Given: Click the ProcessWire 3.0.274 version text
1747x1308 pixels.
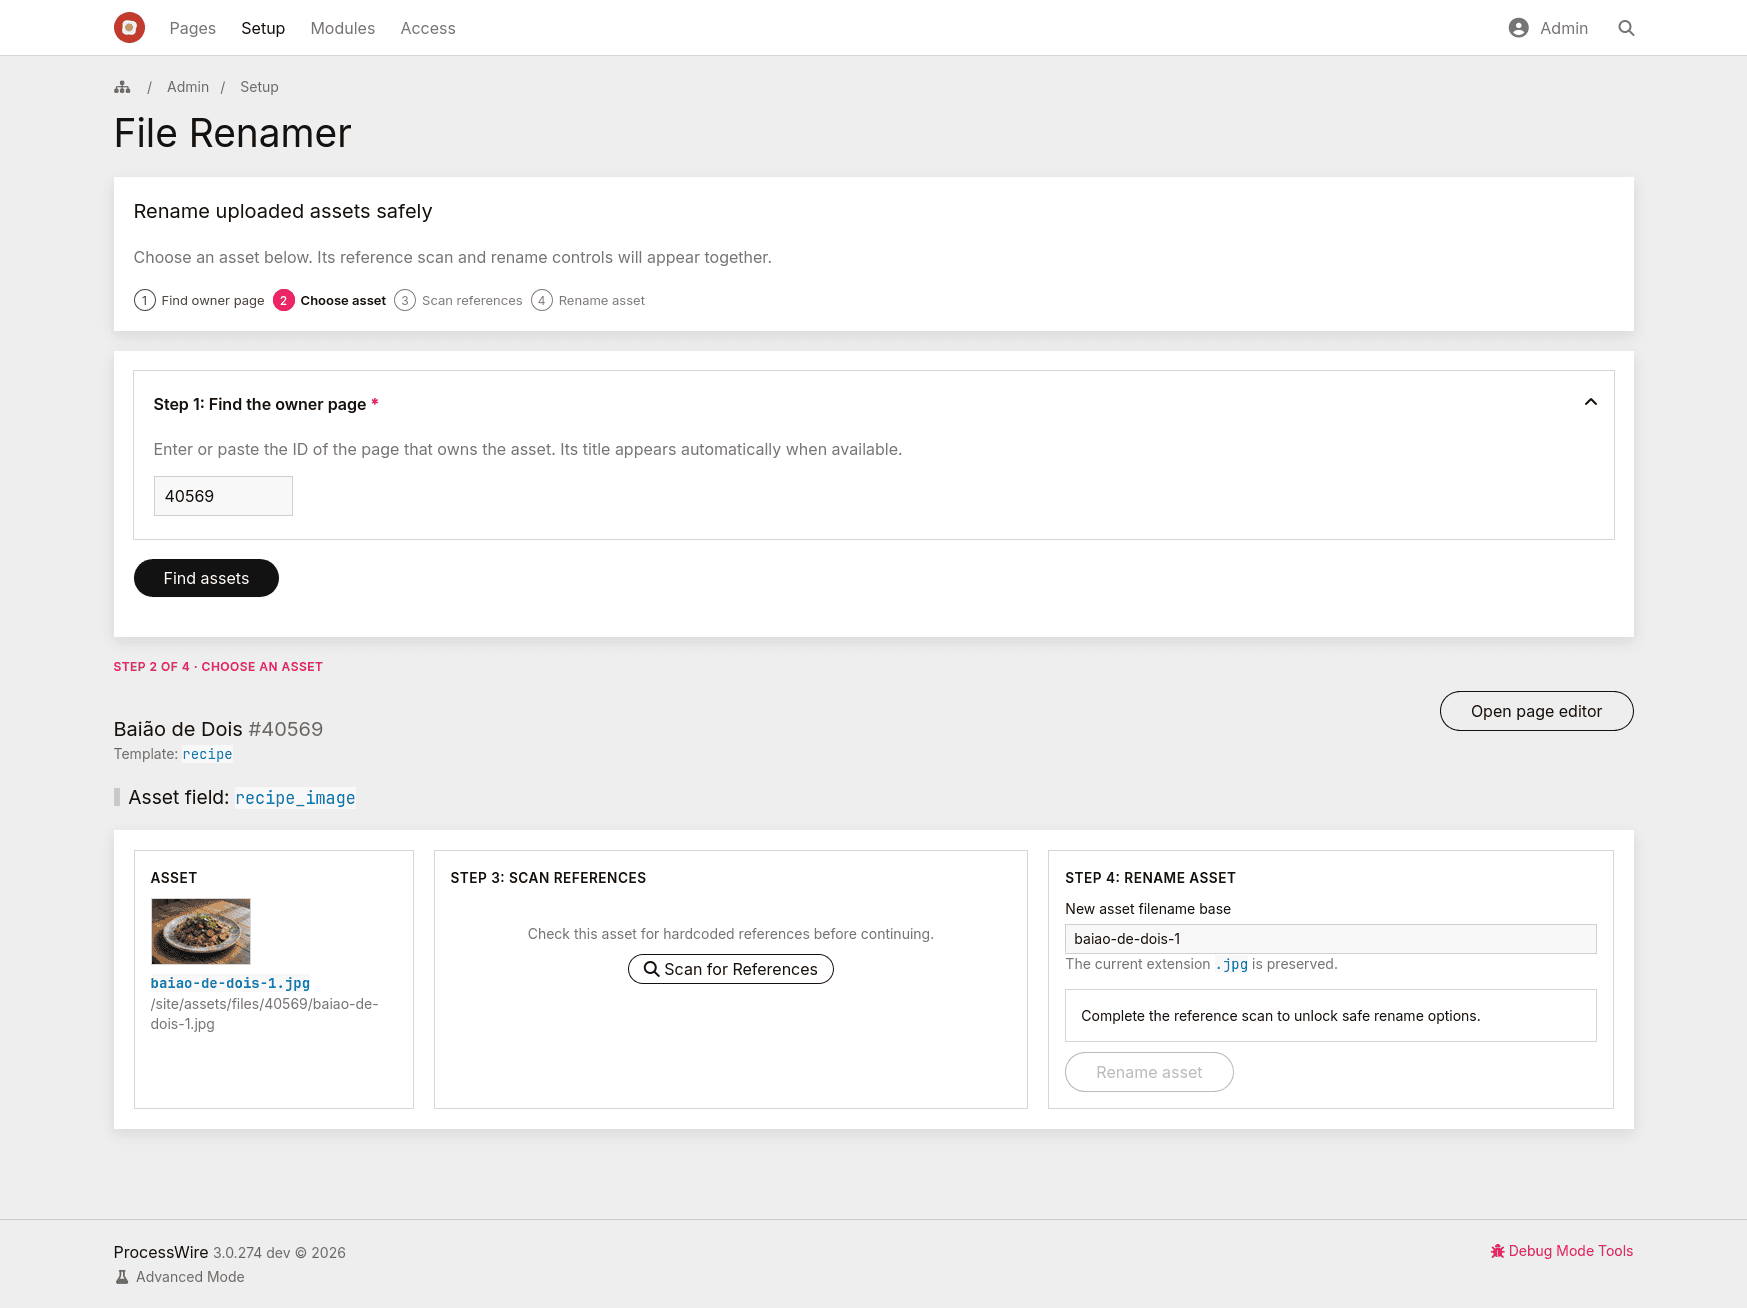Looking at the screenshot, I should pyautogui.click(x=229, y=1253).
